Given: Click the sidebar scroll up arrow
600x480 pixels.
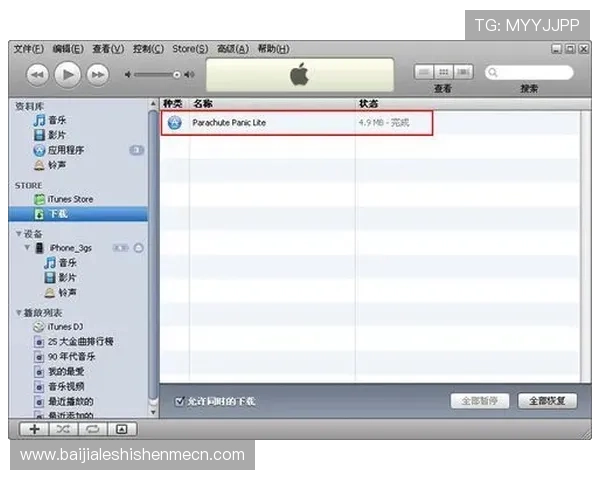Looking at the screenshot, I should tap(153, 103).
